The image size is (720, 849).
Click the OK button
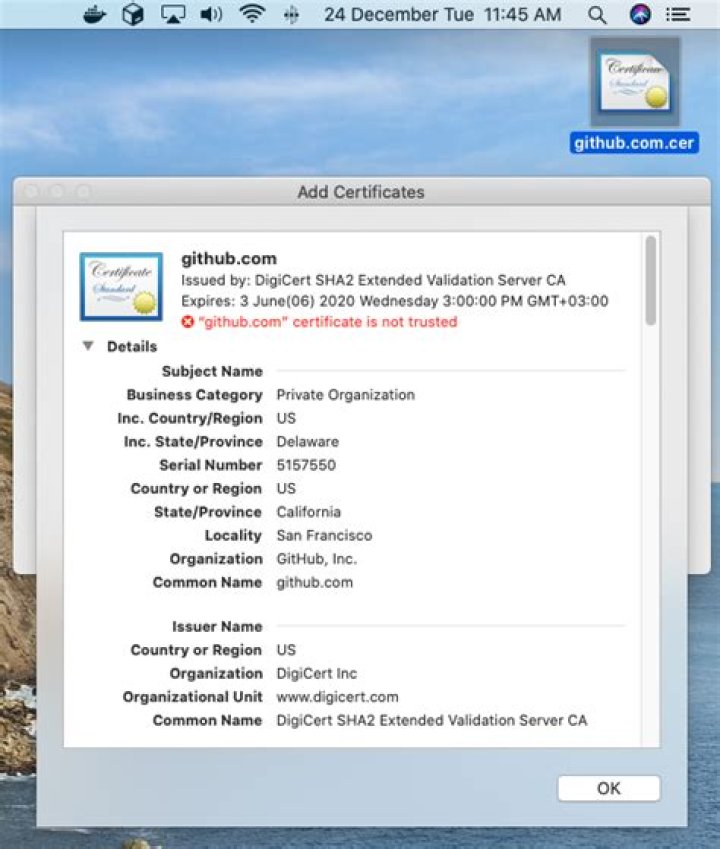tap(608, 788)
